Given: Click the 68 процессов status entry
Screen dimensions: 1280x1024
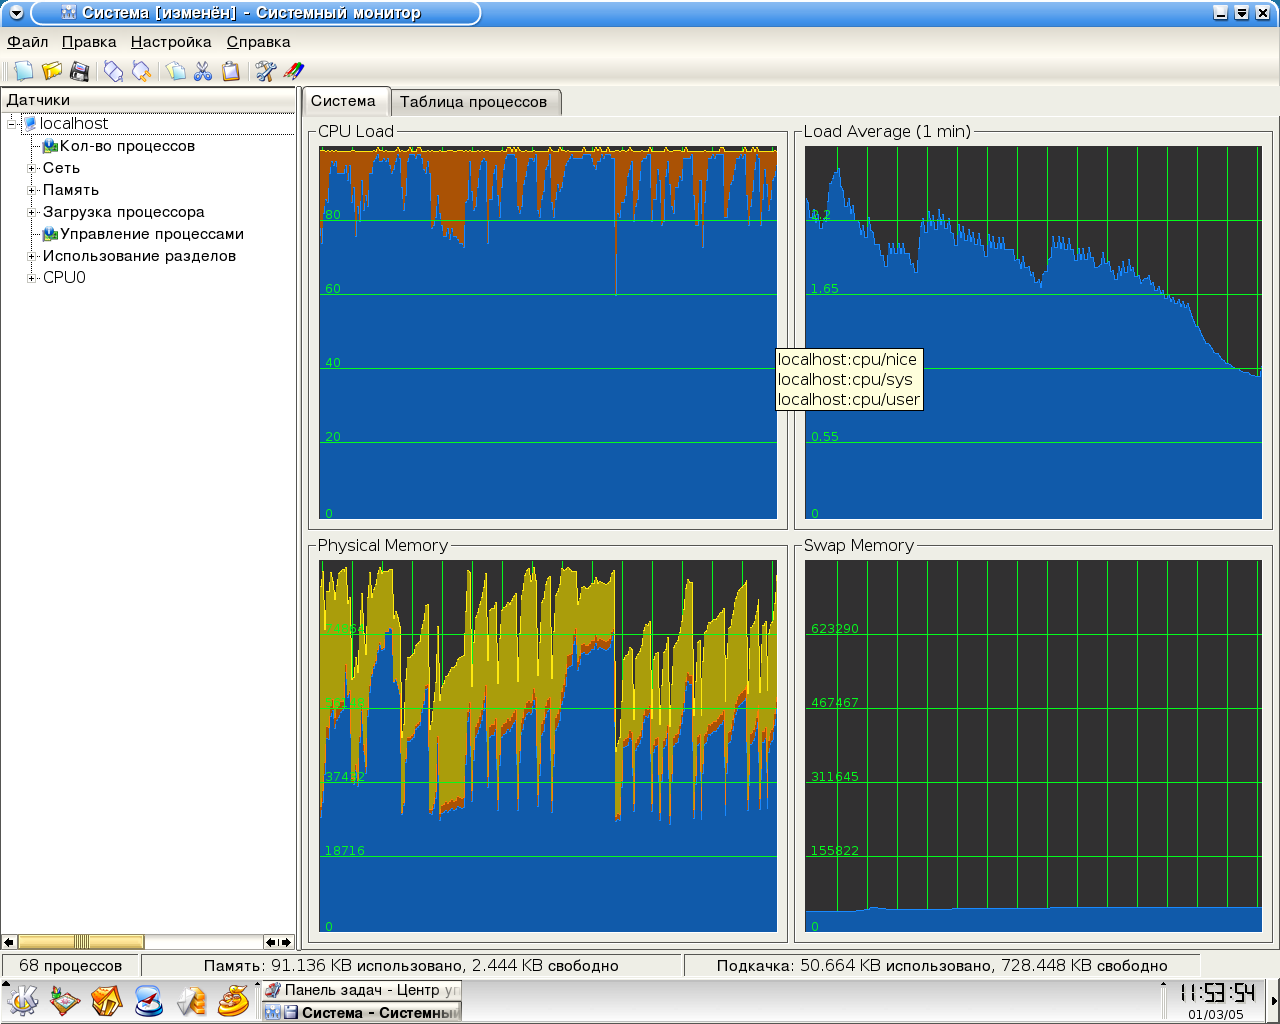Looking at the screenshot, I should (70, 966).
